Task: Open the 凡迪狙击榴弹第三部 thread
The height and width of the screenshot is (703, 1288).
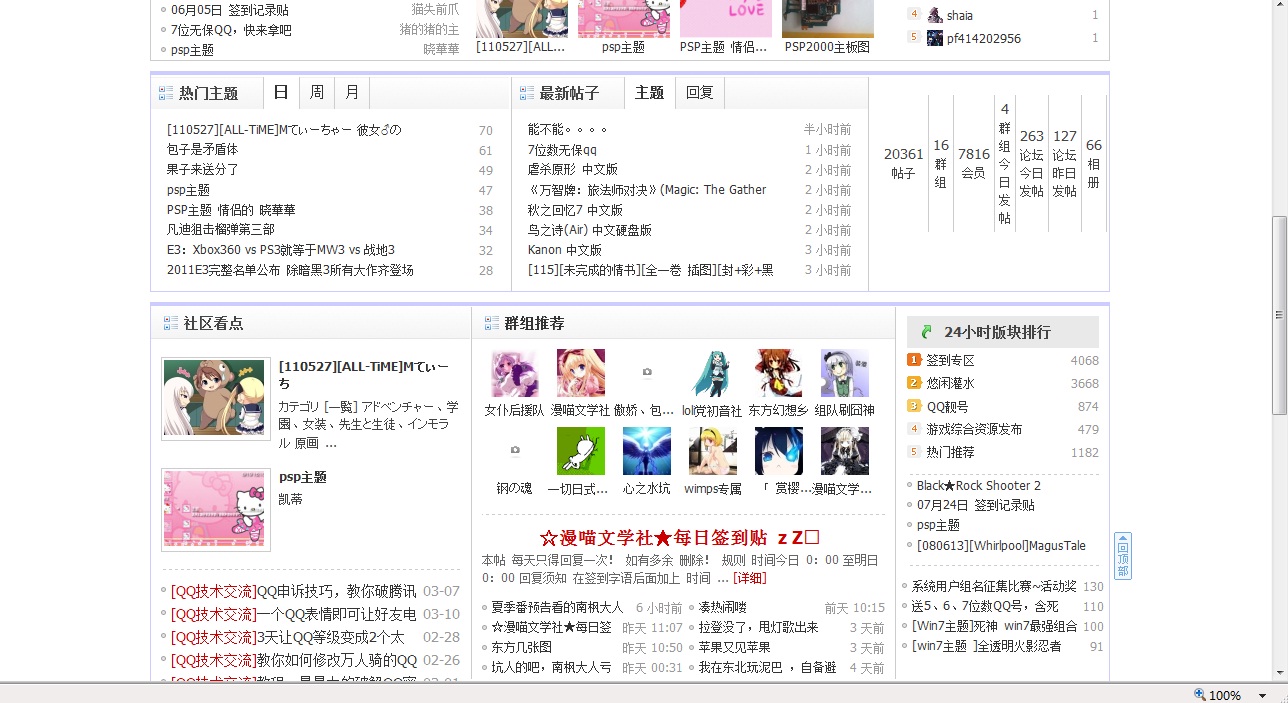Action: coord(221,230)
